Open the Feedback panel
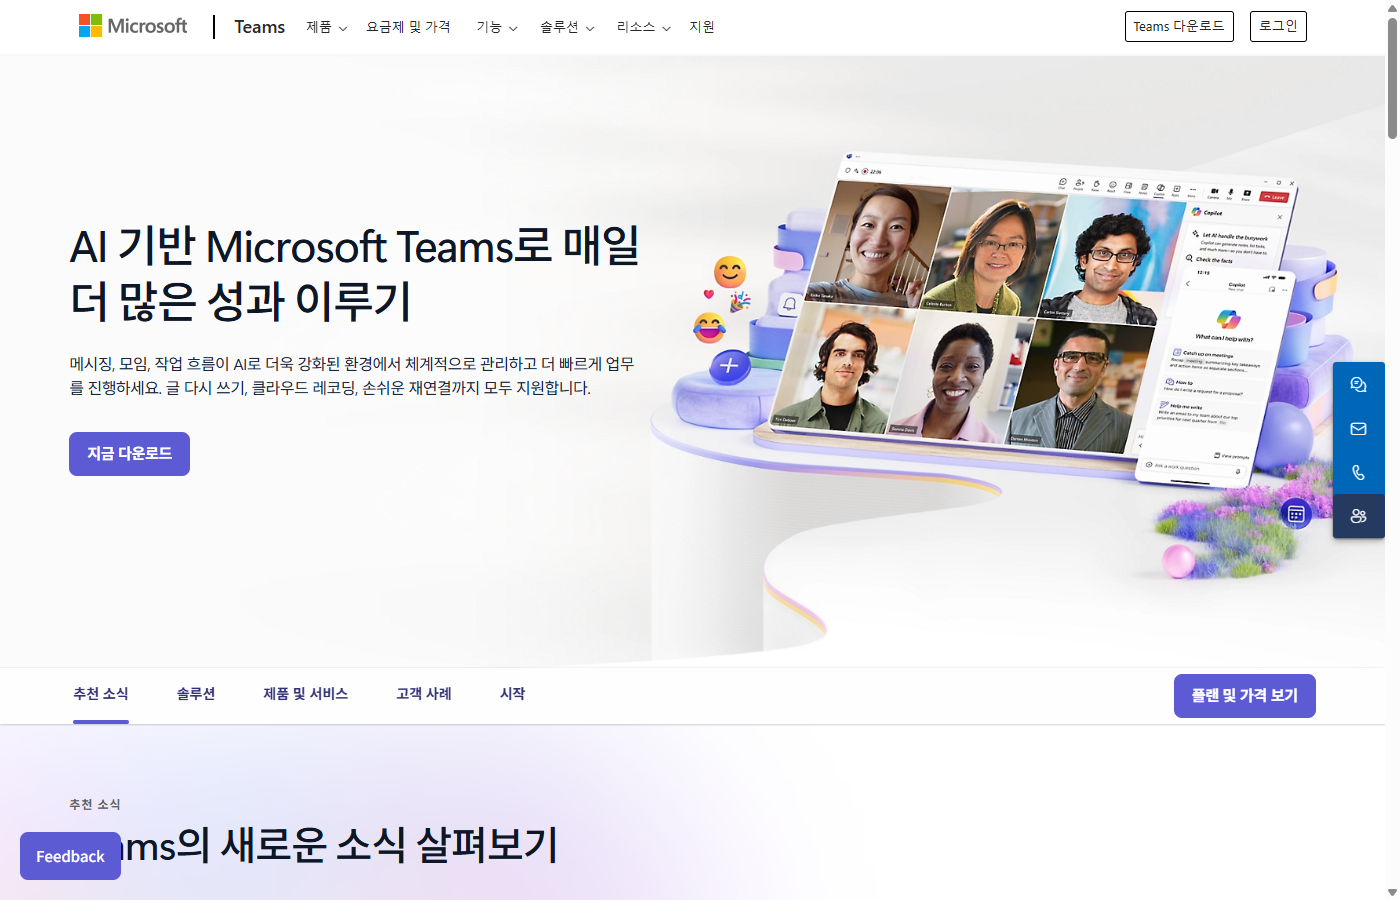 click(69, 856)
